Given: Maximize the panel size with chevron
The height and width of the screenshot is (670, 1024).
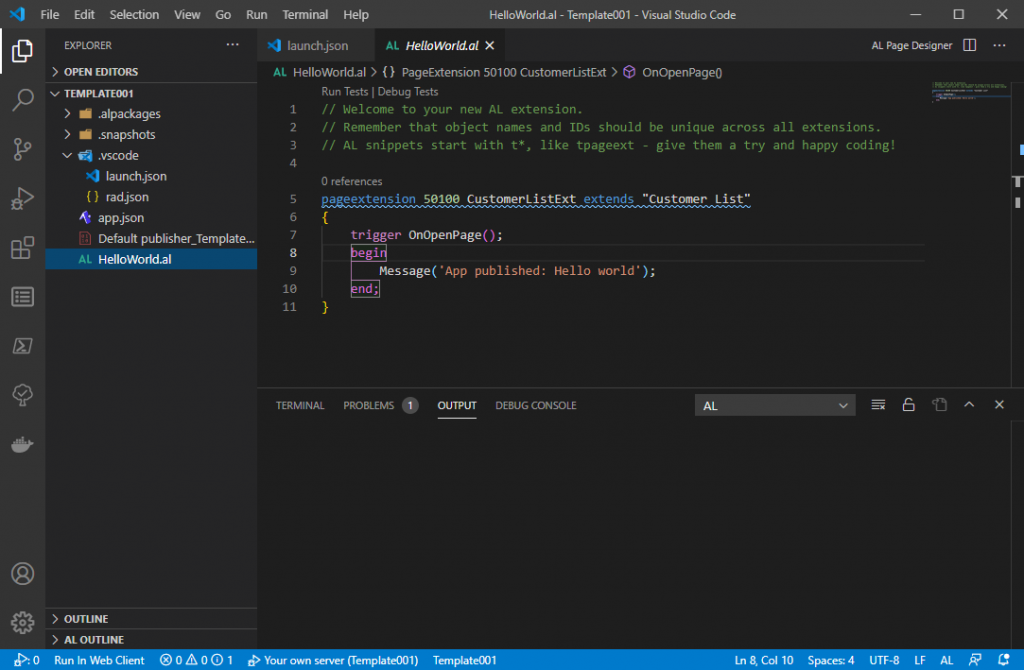Looking at the screenshot, I should pyautogui.click(x=969, y=405).
